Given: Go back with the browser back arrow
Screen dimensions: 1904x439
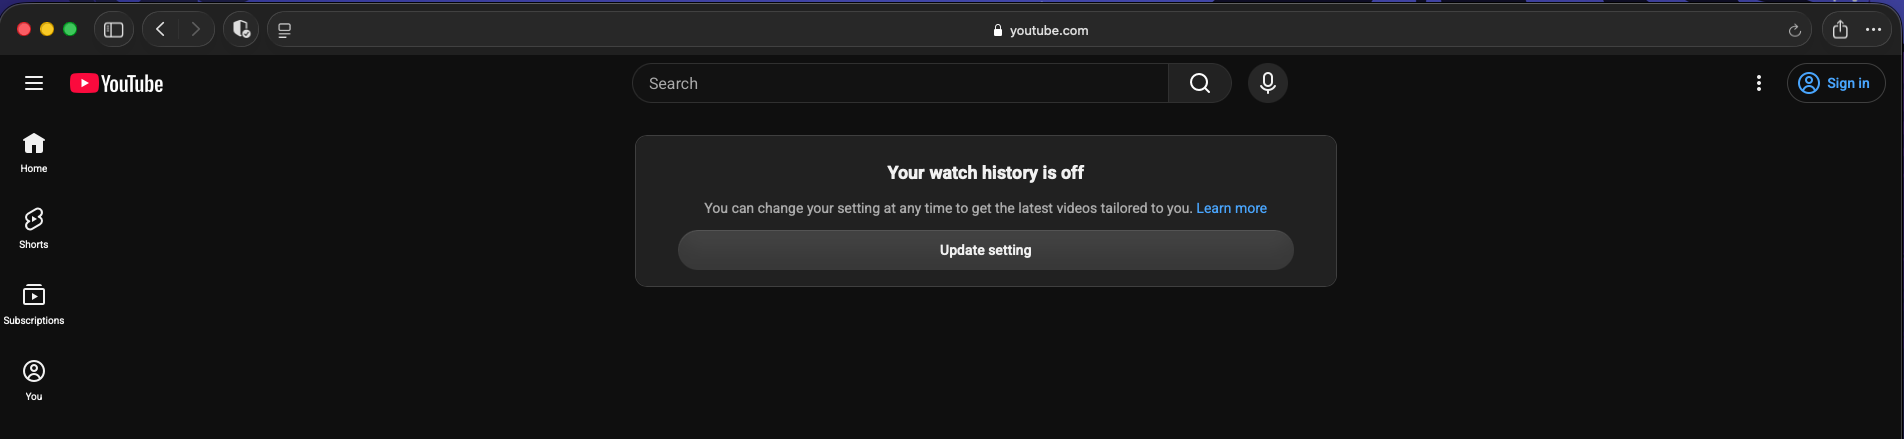Looking at the screenshot, I should pyautogui.click(x=160, y=30).
